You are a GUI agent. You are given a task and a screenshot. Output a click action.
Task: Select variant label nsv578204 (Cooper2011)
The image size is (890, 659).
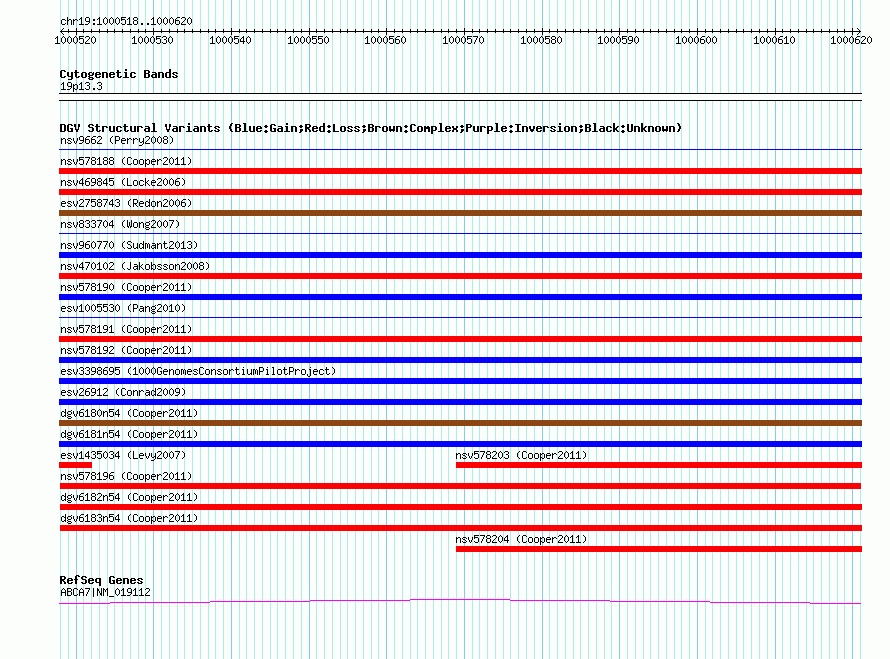click(521, 539)
